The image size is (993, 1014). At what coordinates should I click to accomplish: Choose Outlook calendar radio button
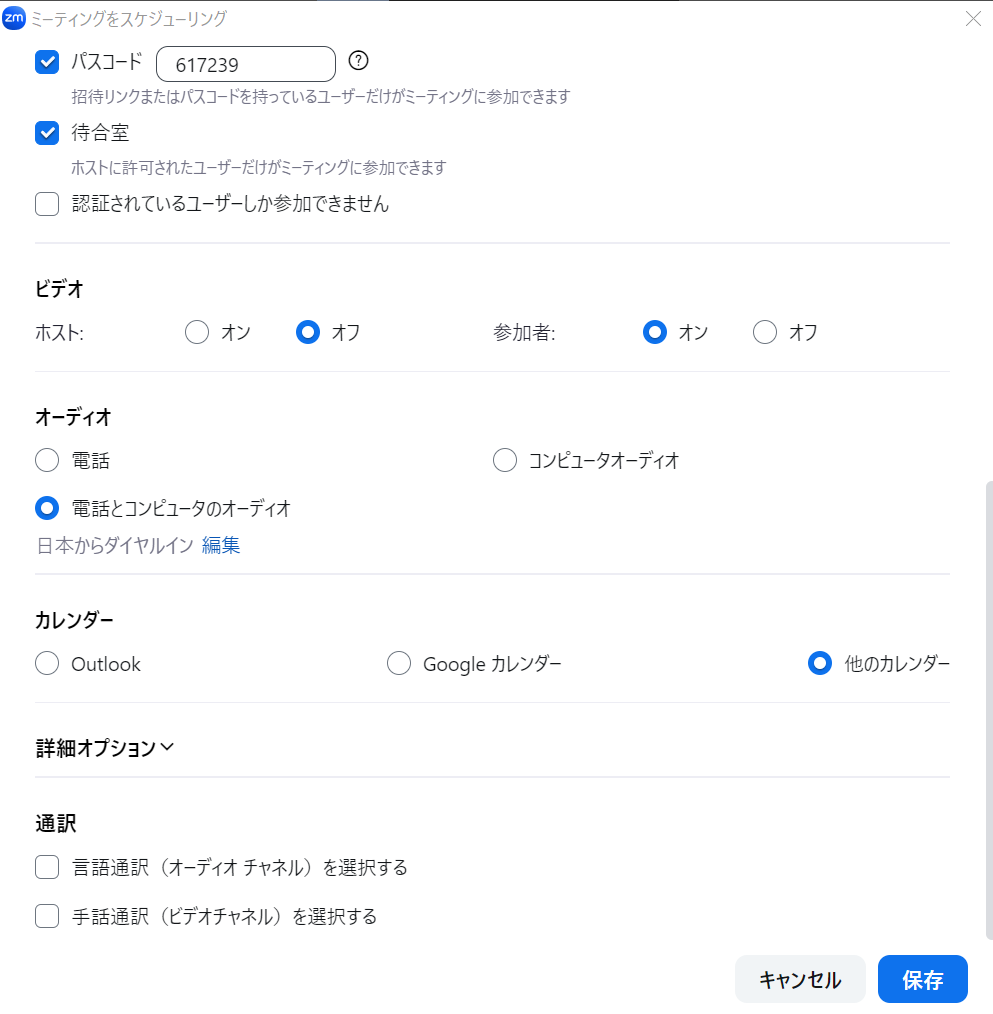tap(47, 663)
